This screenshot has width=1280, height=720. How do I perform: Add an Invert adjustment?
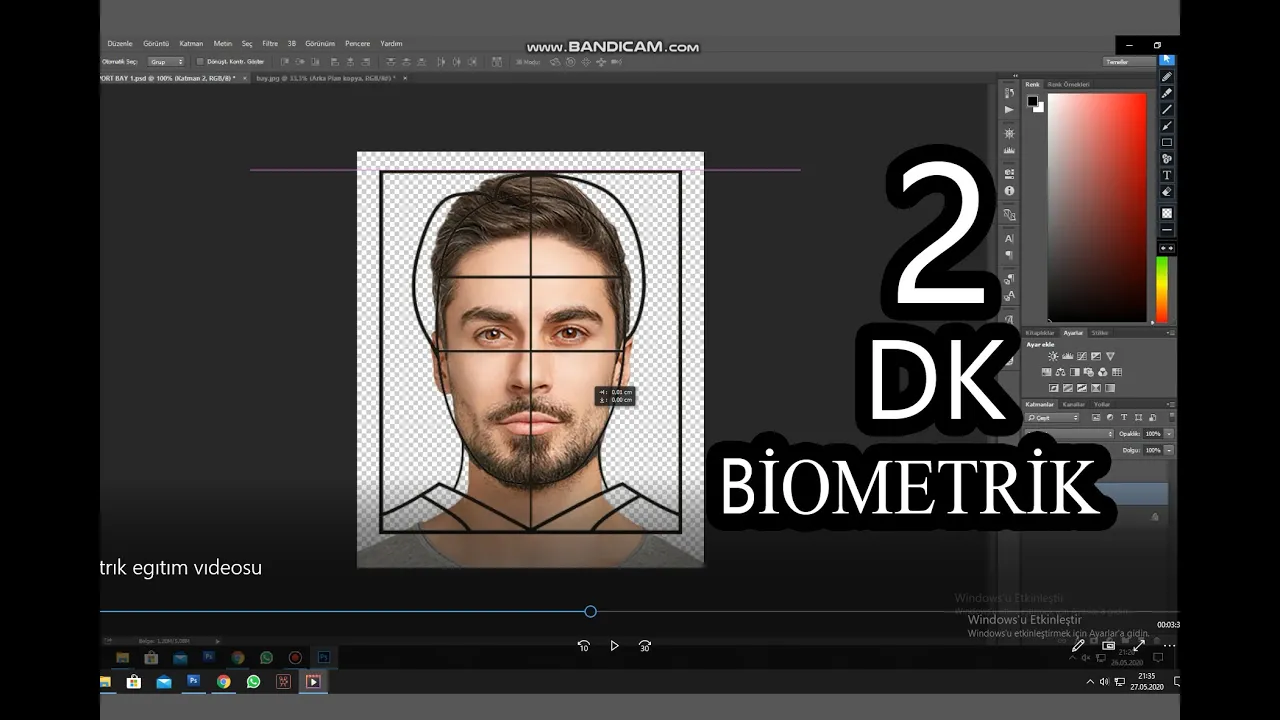coord(1053,388)
